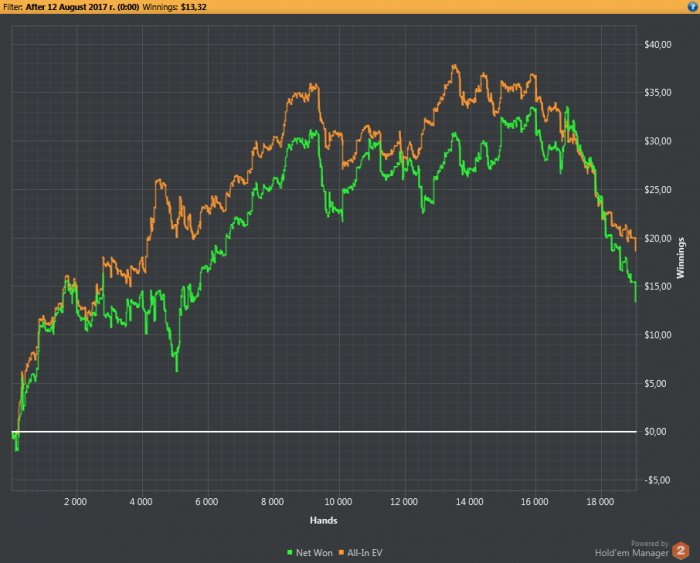Click the 'Hands' x-axis title
Screen dimensions: 700x563
322,520
